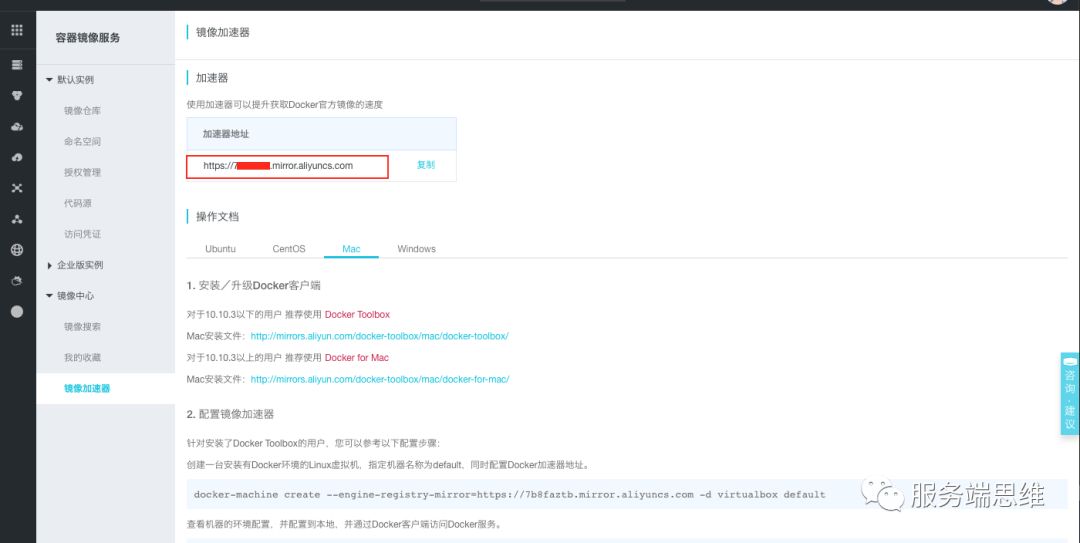Image resolution: width=1080 pixels, height=543 pixels.
Task: Click the 操作文档 section heading
Action: pyautogui.click(x=218, y=217)
